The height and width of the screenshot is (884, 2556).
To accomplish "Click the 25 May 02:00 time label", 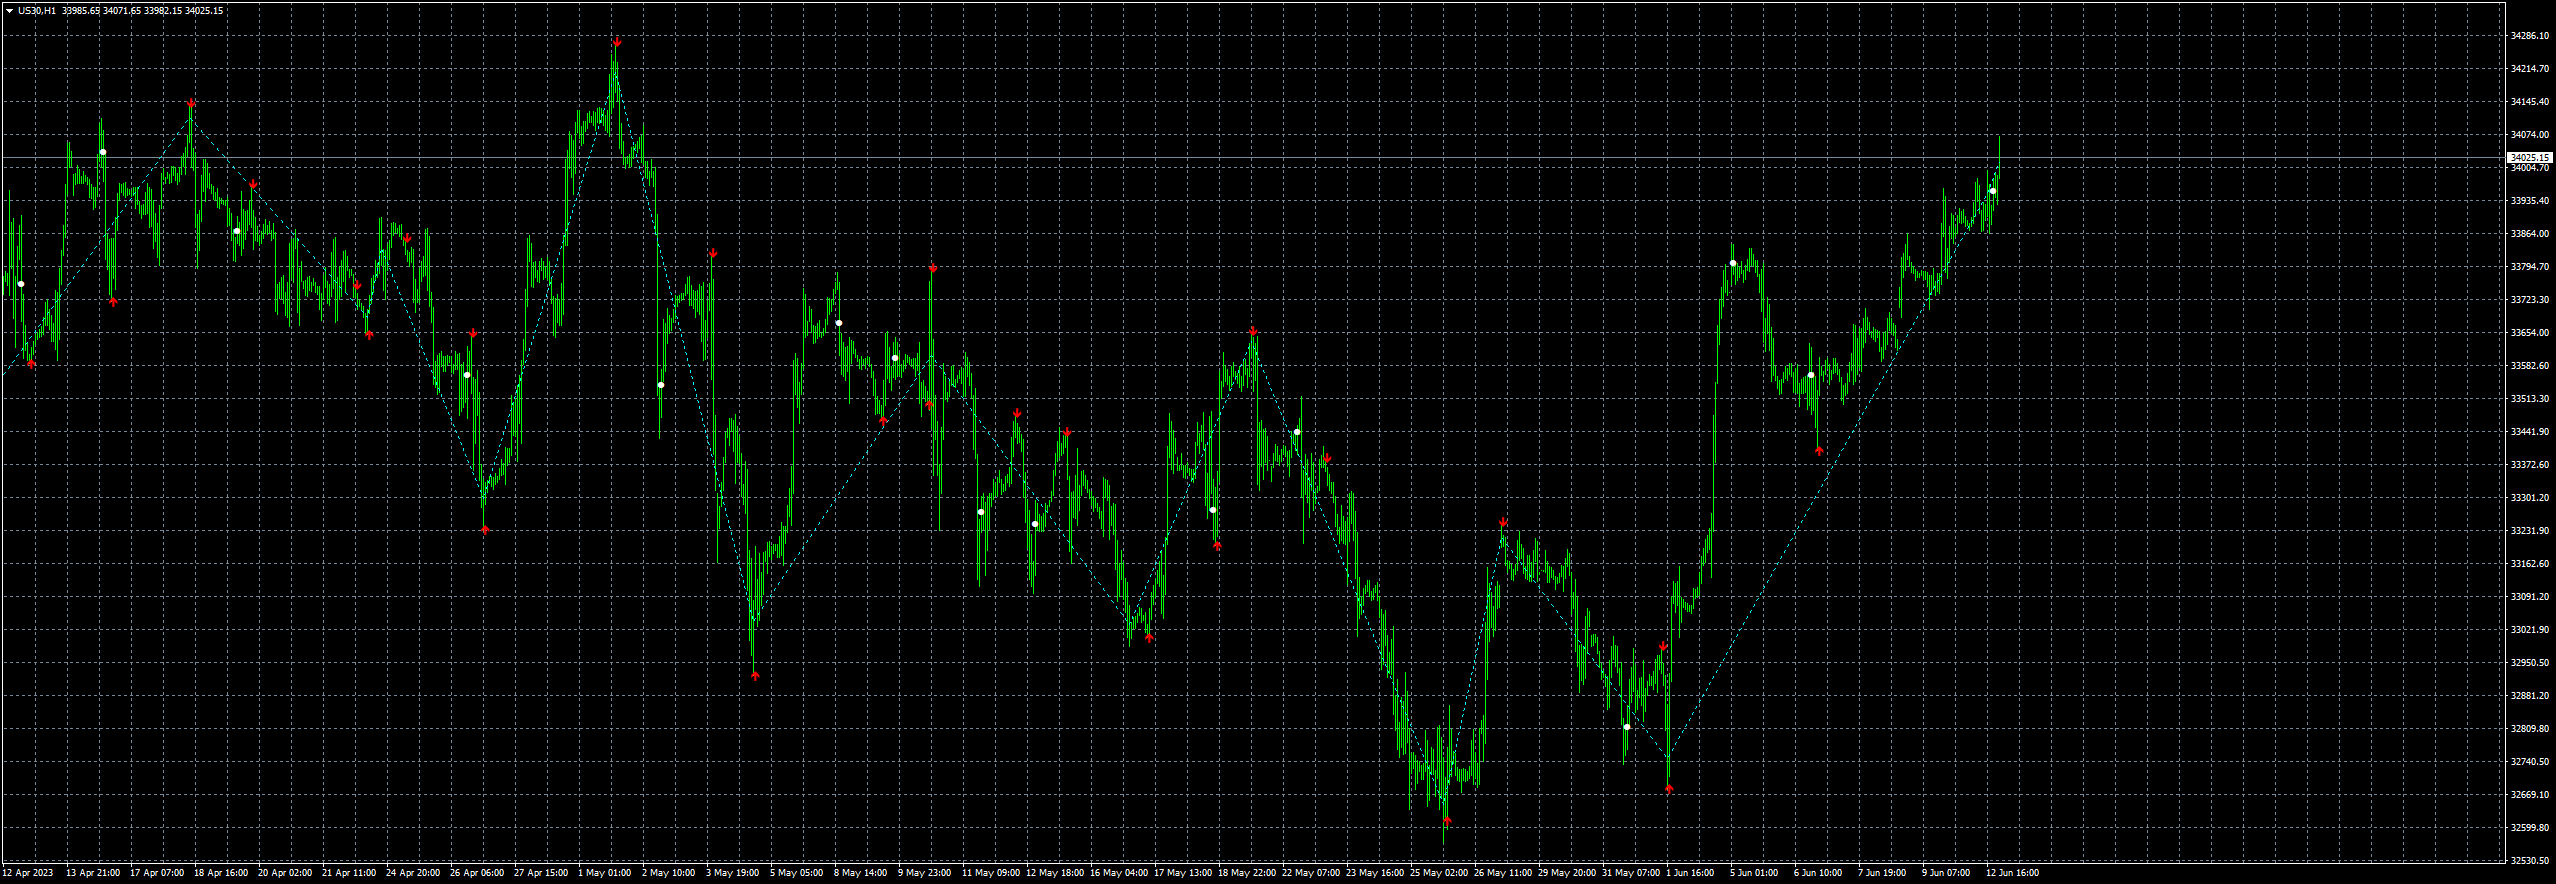I will (1439, 873).
